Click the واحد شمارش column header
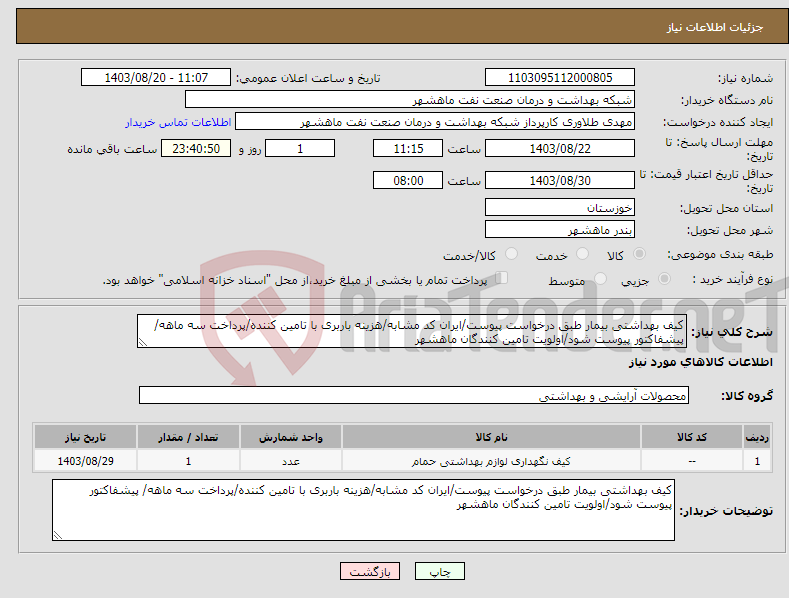This screenshot has width=789, height=598. coord(291,437)
